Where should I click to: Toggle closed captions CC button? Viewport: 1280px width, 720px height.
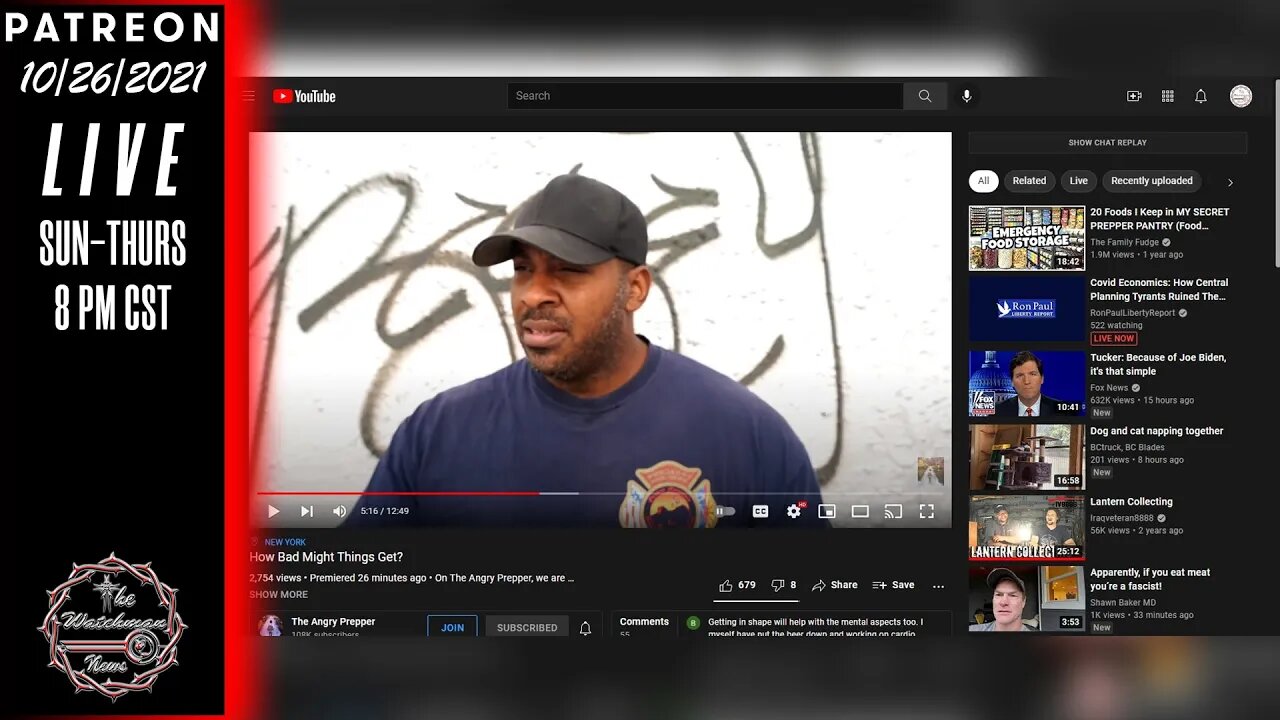click(x=760, y=511)
